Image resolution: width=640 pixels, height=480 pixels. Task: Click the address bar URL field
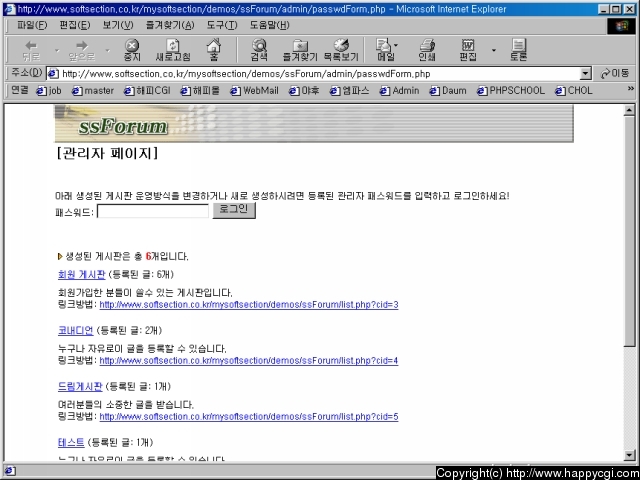[320, 73]
